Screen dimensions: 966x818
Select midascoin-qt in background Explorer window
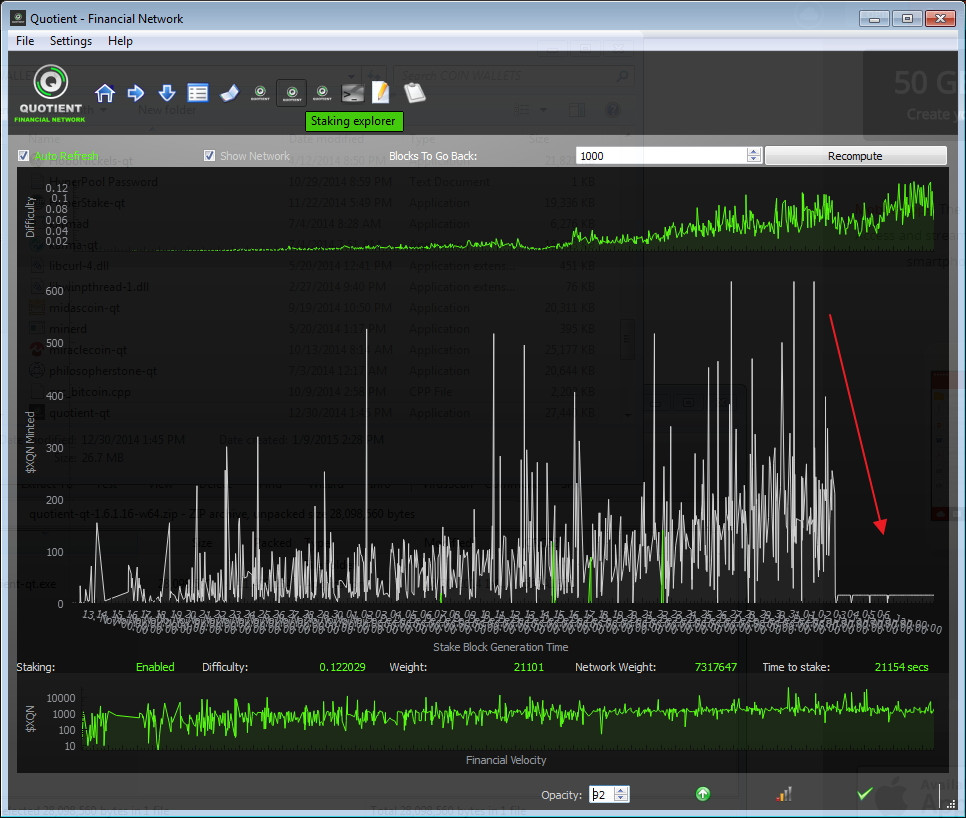coord(84,307)
